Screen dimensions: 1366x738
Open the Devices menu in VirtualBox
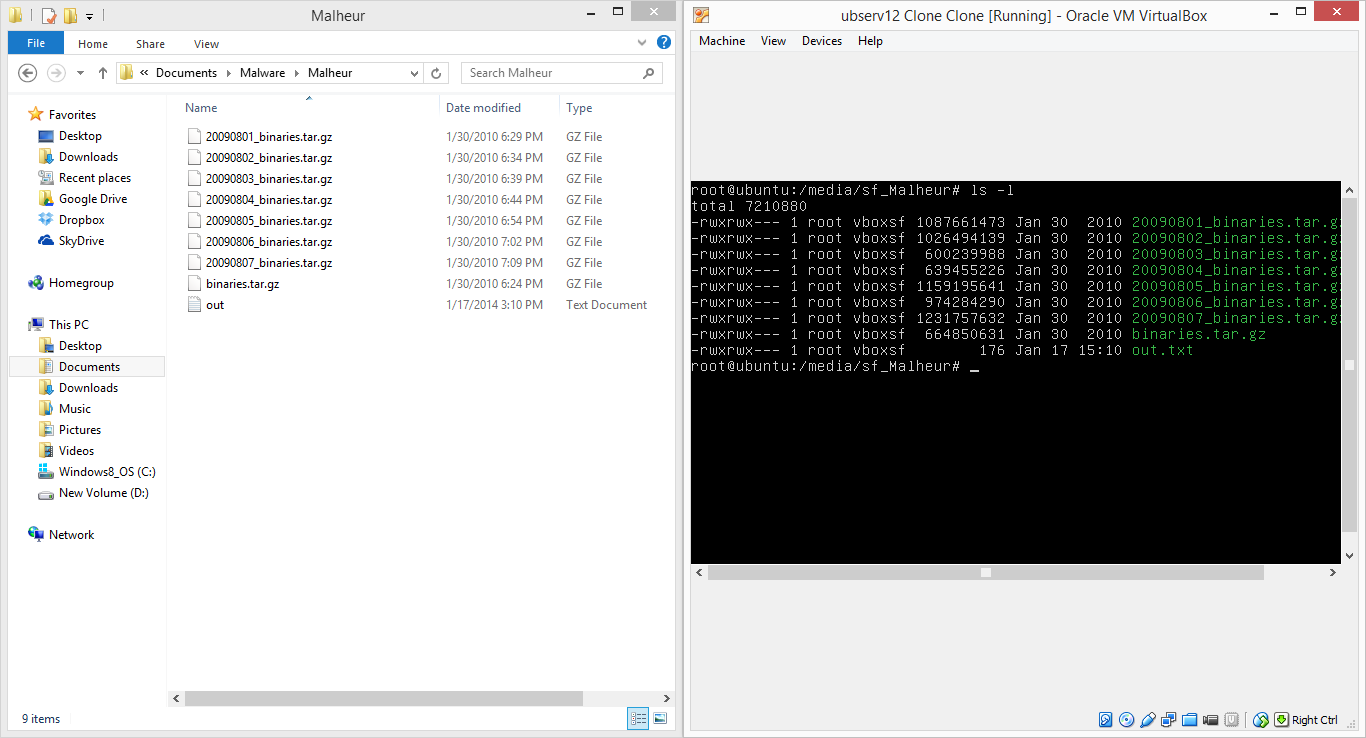[x=822, y=41]
